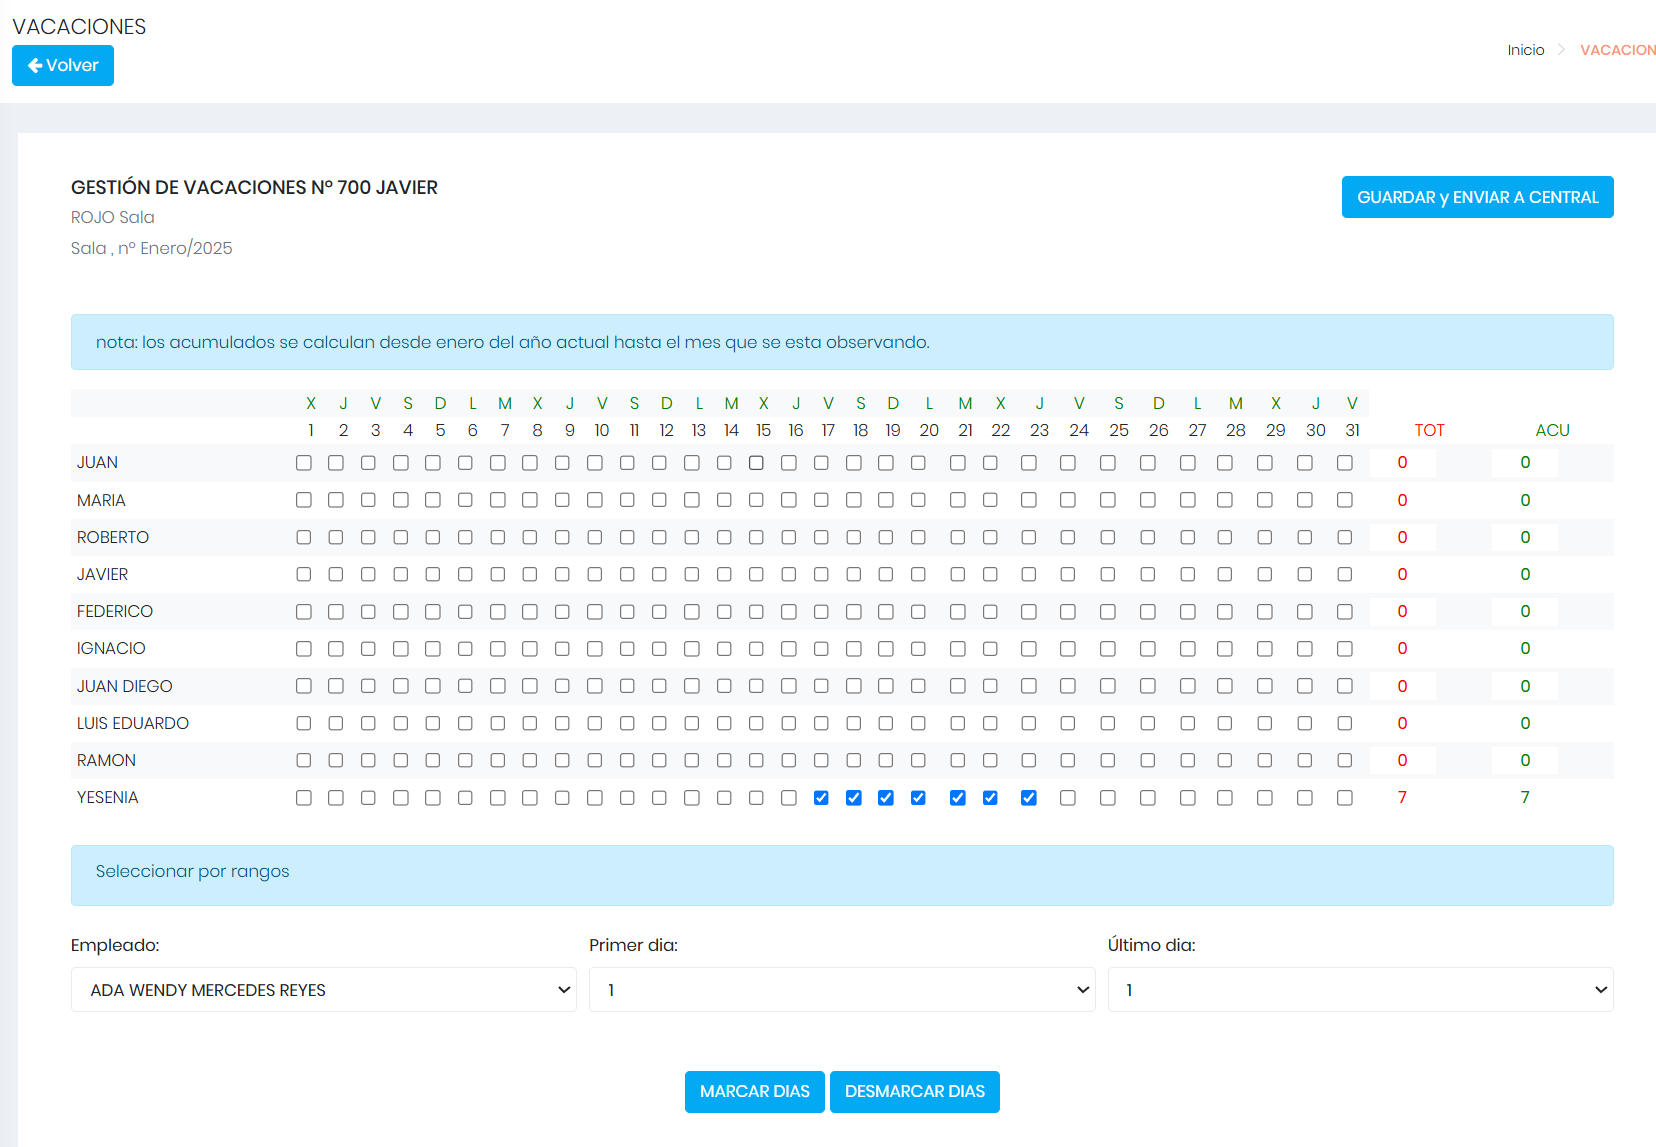This screenshot has width=1656, height=1147.
Task: Check day 10 for JAVIER
Action: click(595, 575)
